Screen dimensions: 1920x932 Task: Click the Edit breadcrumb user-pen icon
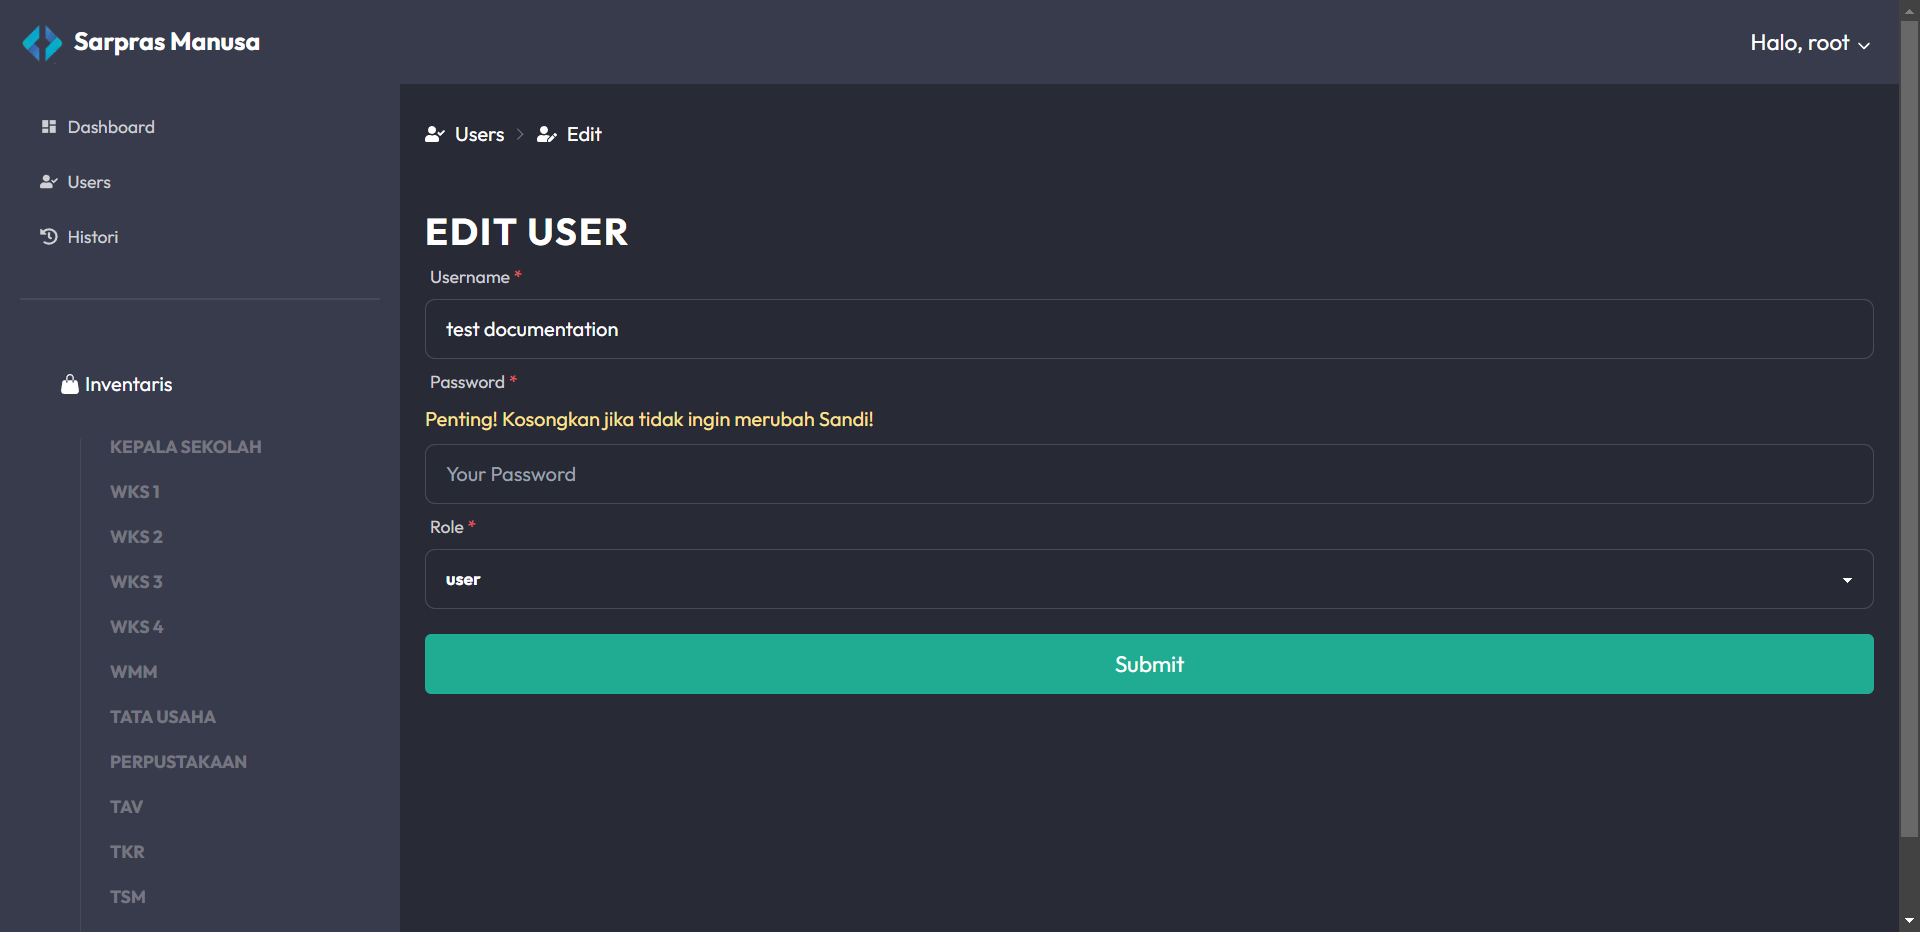(546, 134)
